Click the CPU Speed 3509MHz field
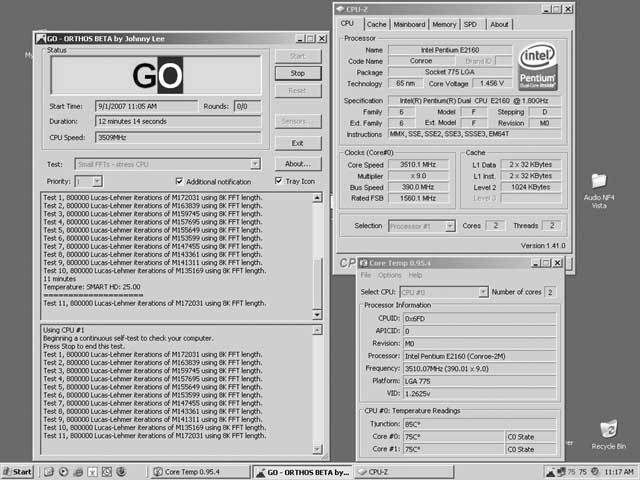This screenshot has height=480, width=640. pyautogui.click(x=178, y=138)
